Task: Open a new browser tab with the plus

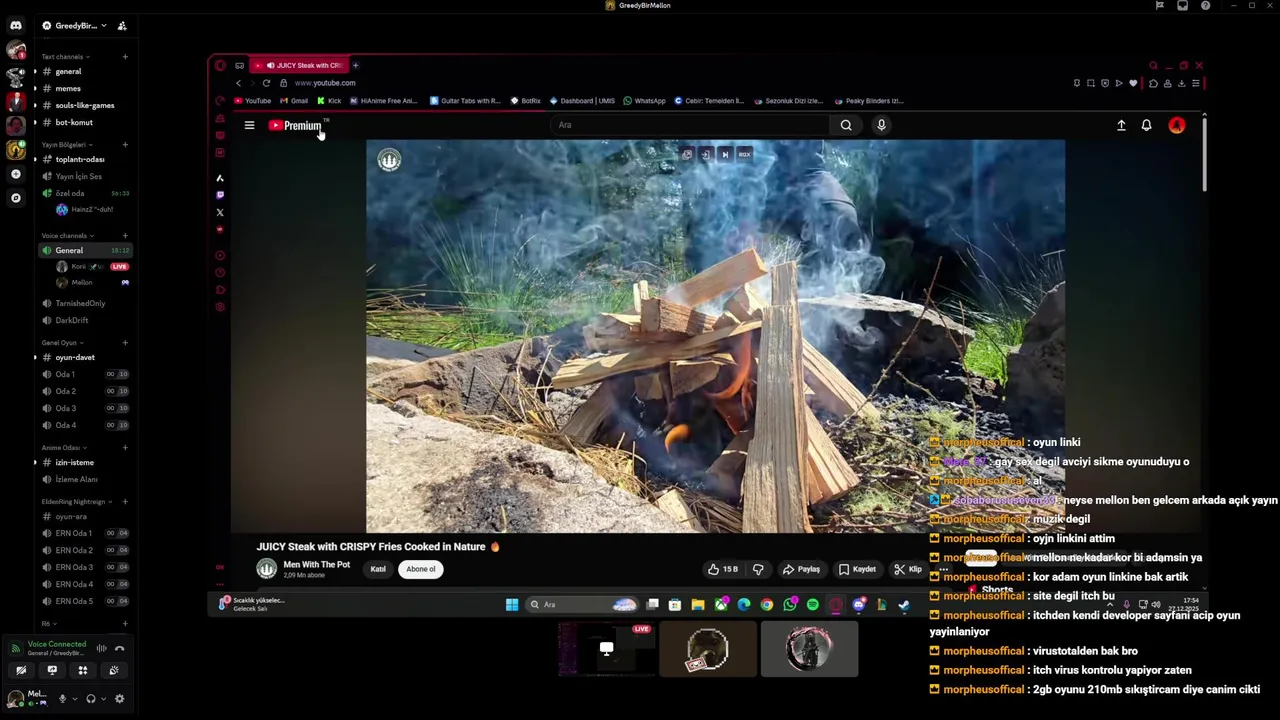Action: click(x=355, y=65)
